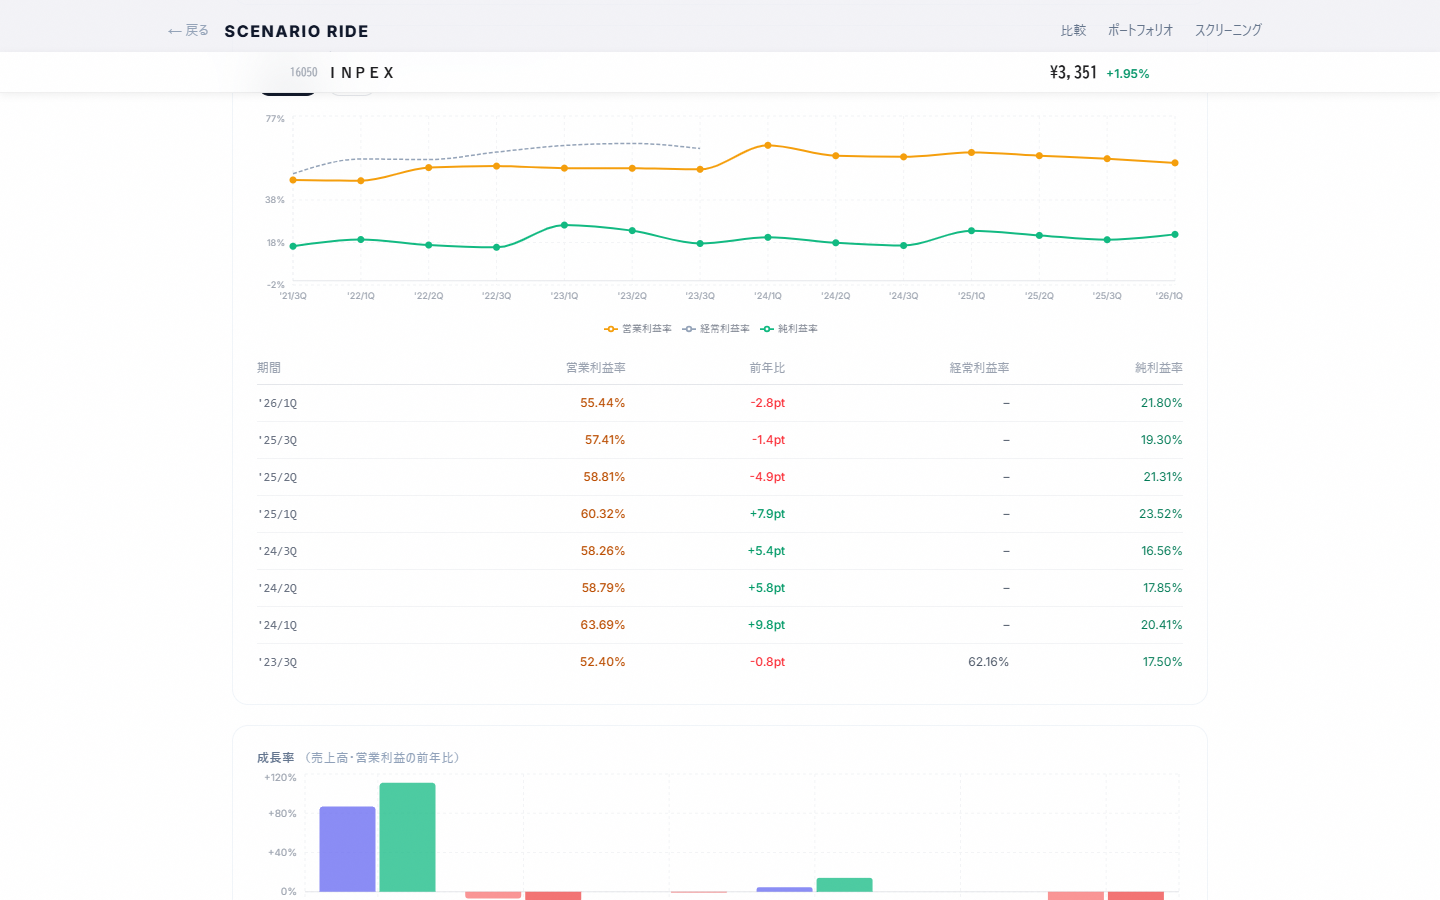Select the '24/3Q period row label
The image size is (1440, 900).
[x=278, y=552]
